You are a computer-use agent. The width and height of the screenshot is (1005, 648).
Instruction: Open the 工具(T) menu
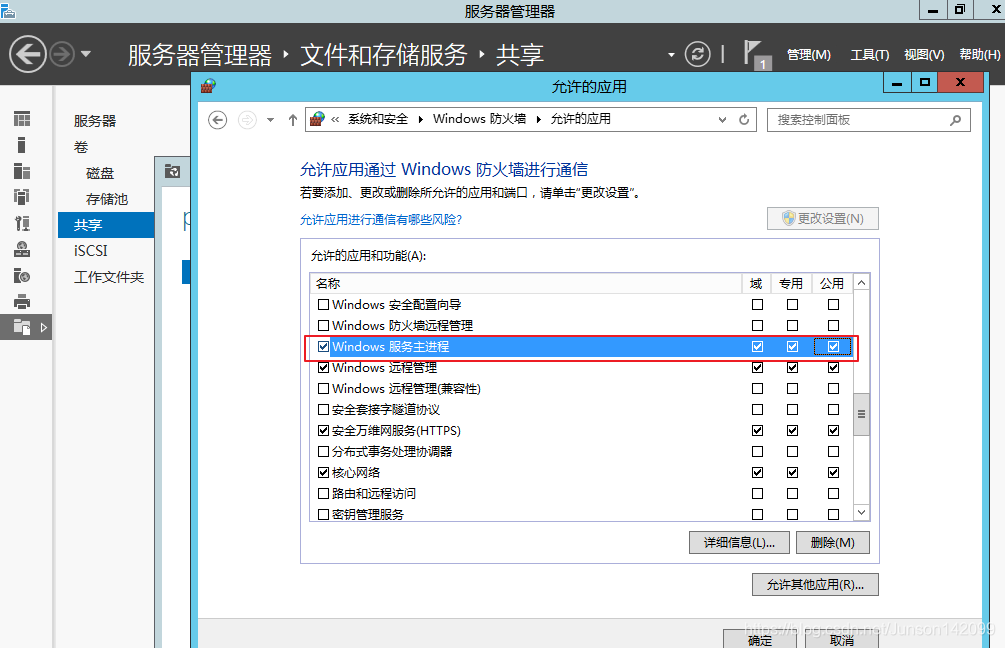[869, 54]
